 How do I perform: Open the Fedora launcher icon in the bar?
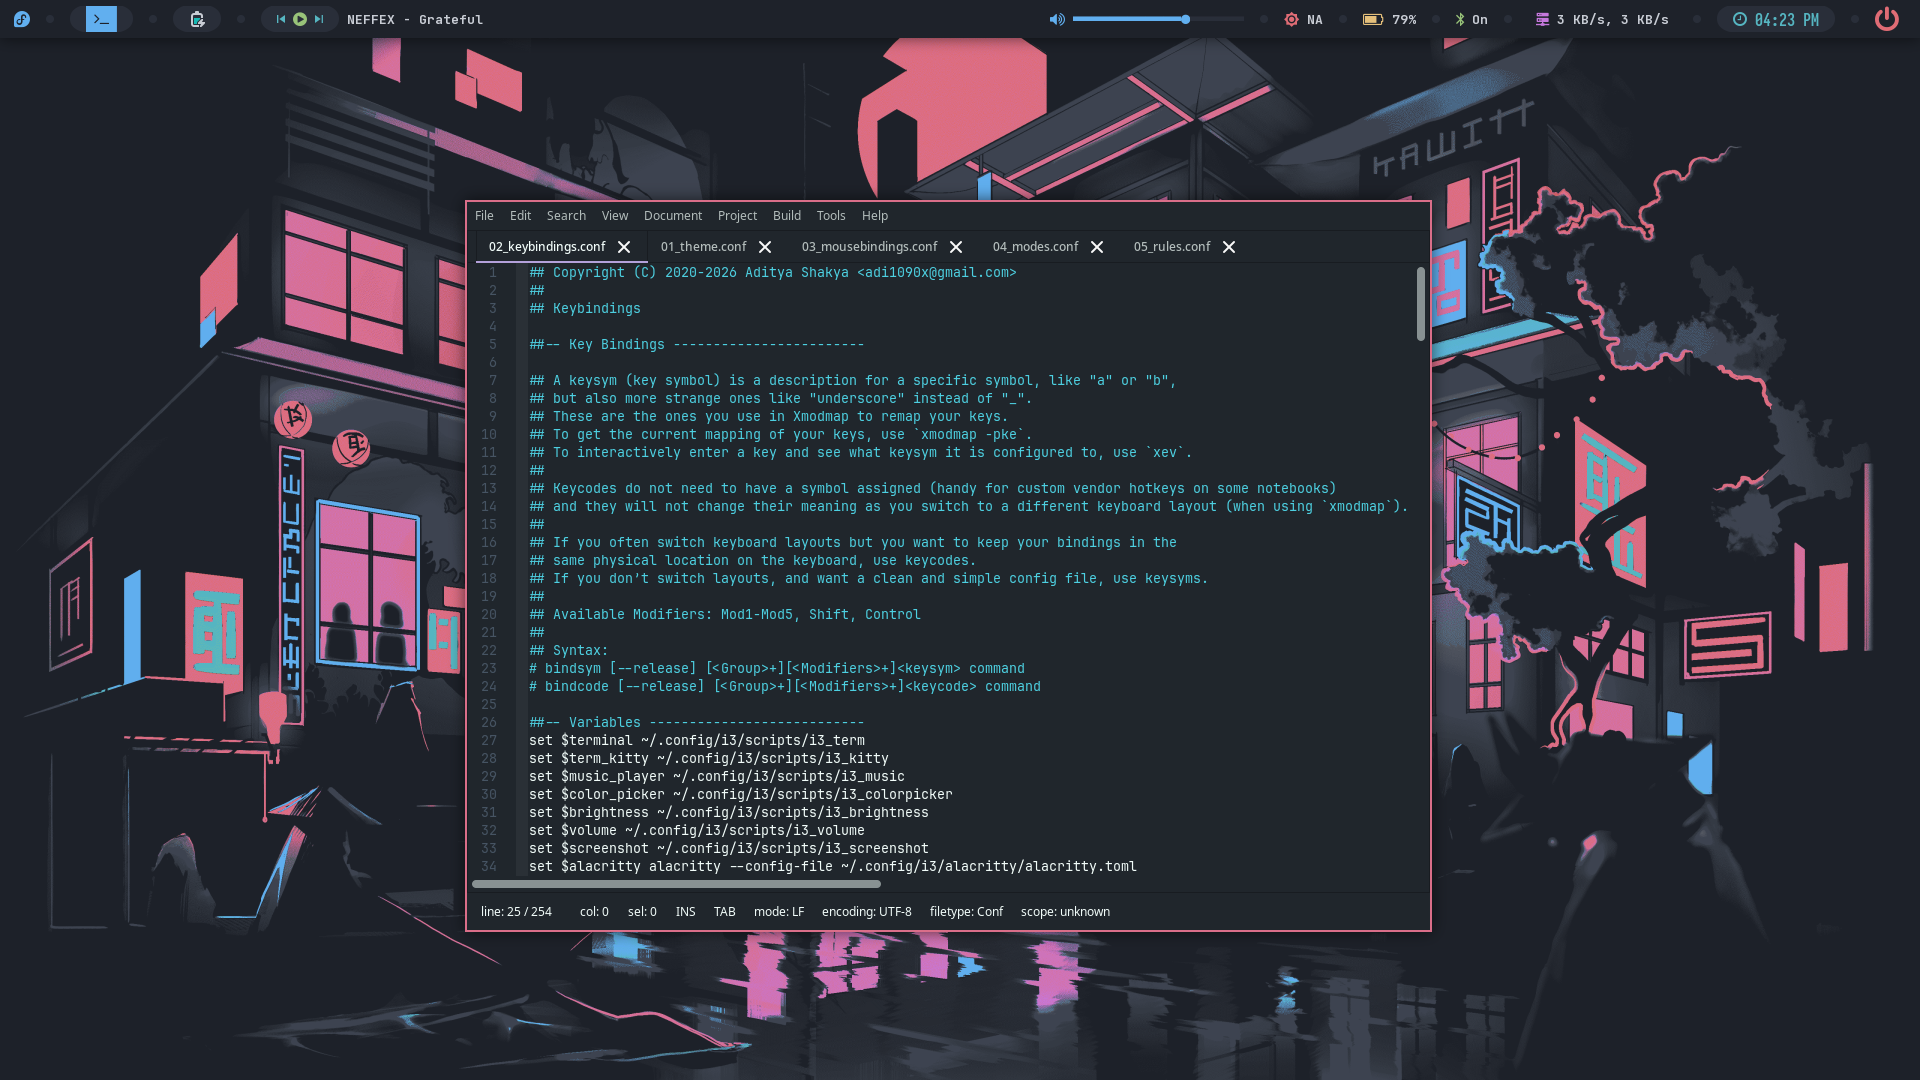pyautogui.click(x=22, y=19)
